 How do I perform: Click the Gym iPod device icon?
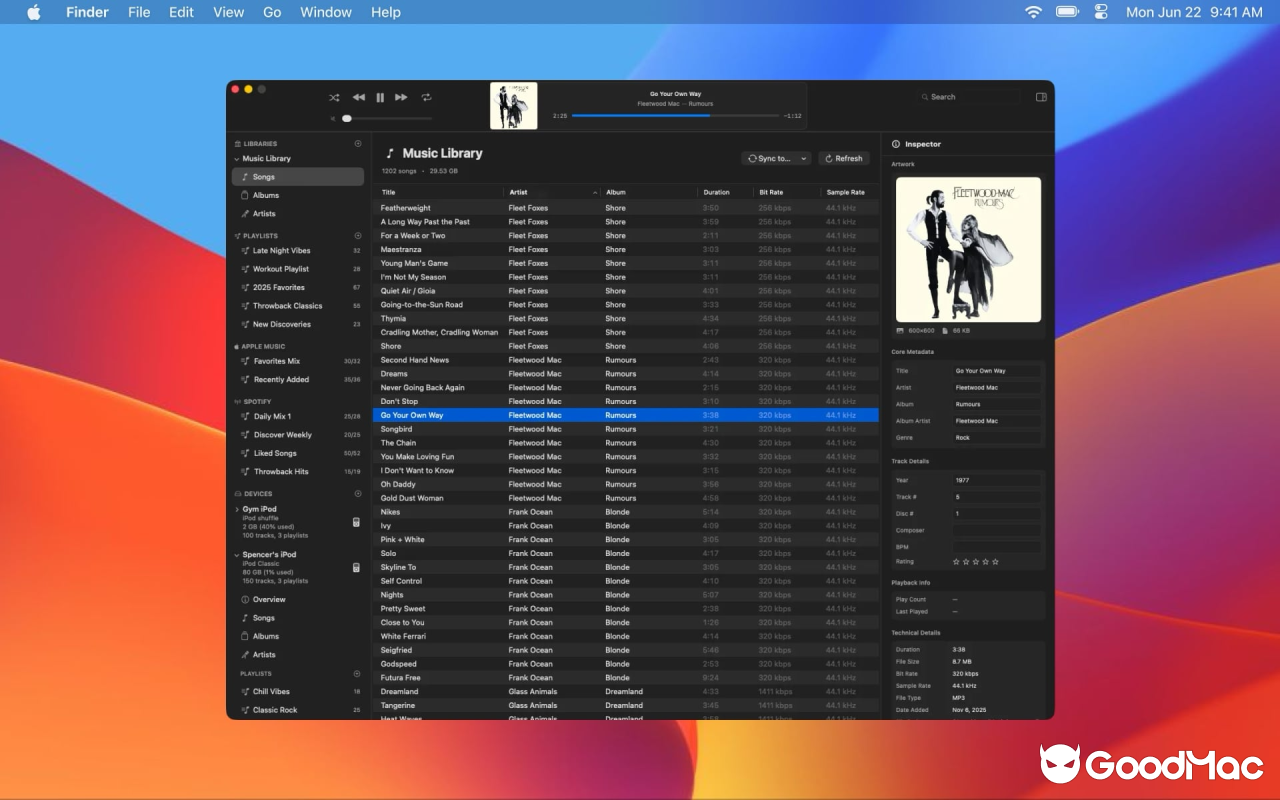tap(356, 522)
